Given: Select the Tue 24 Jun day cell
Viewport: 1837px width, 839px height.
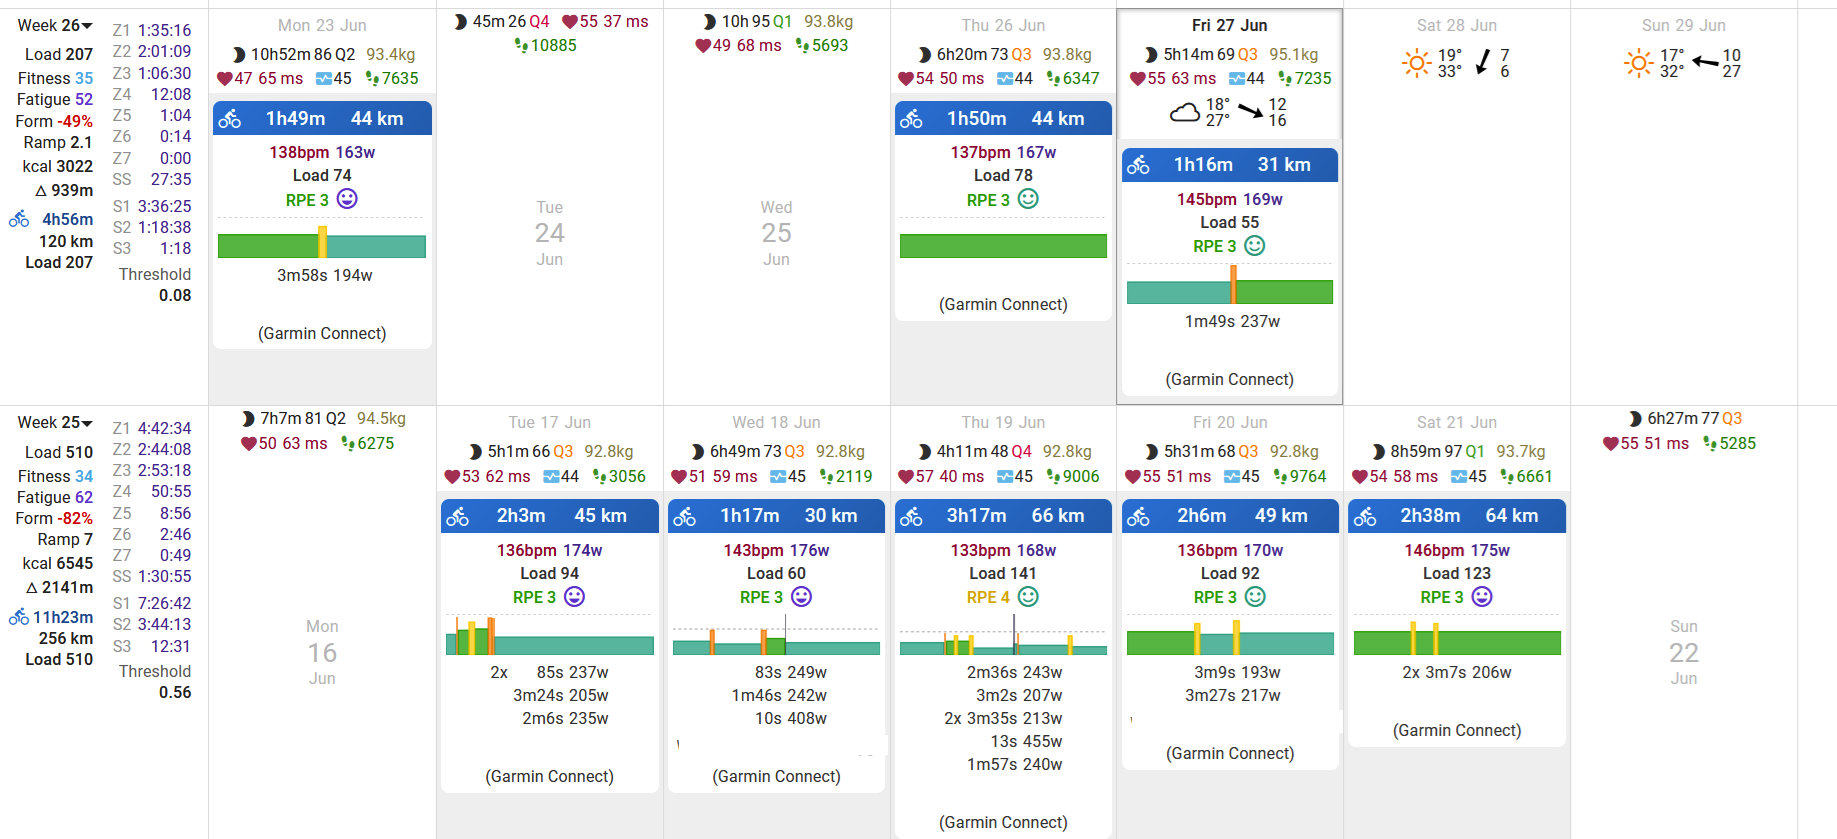Looking at the screenshot, I should point(549,233).
